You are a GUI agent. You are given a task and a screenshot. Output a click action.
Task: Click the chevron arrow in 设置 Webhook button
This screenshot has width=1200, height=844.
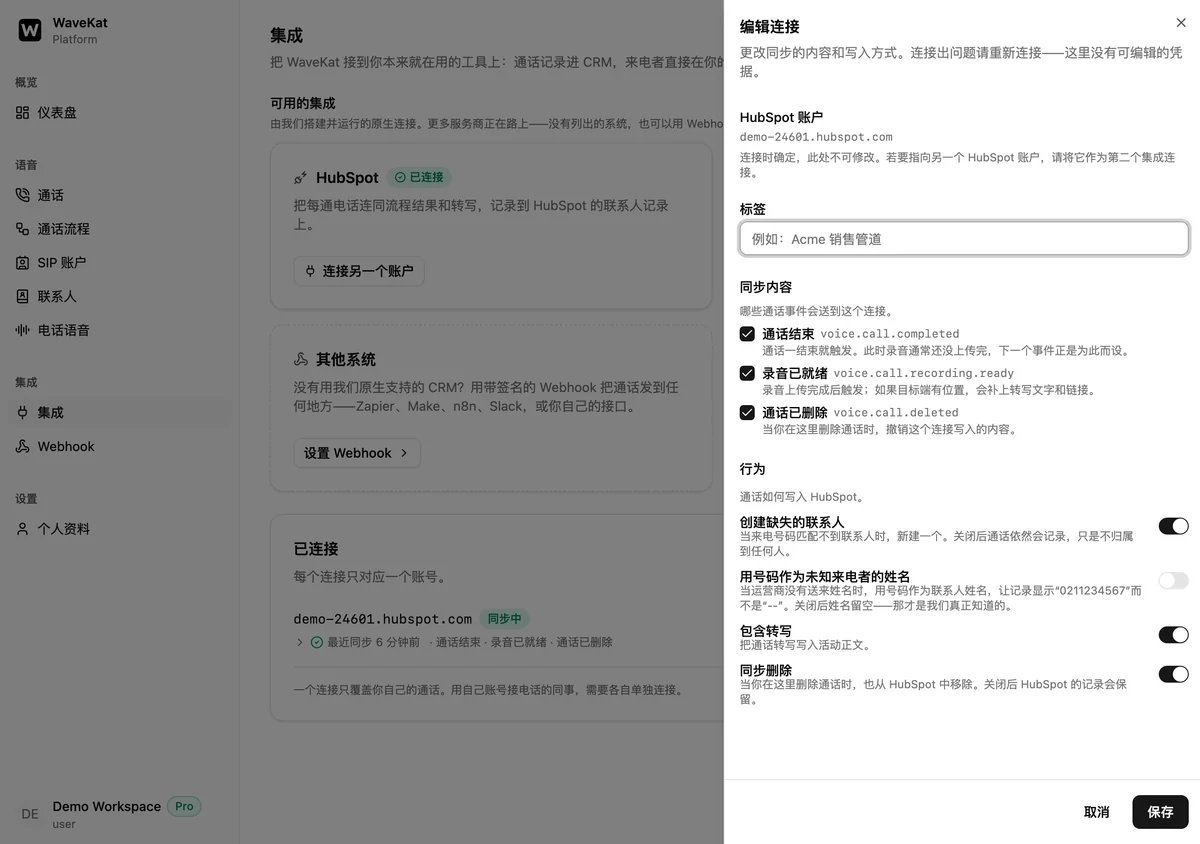click(404, 453)
